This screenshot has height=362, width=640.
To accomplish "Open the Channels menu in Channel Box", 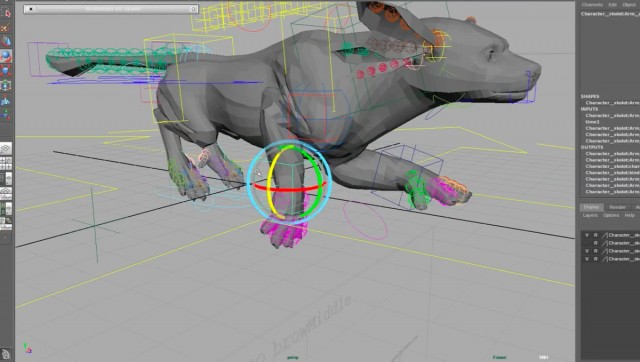I will coord(592,4).
